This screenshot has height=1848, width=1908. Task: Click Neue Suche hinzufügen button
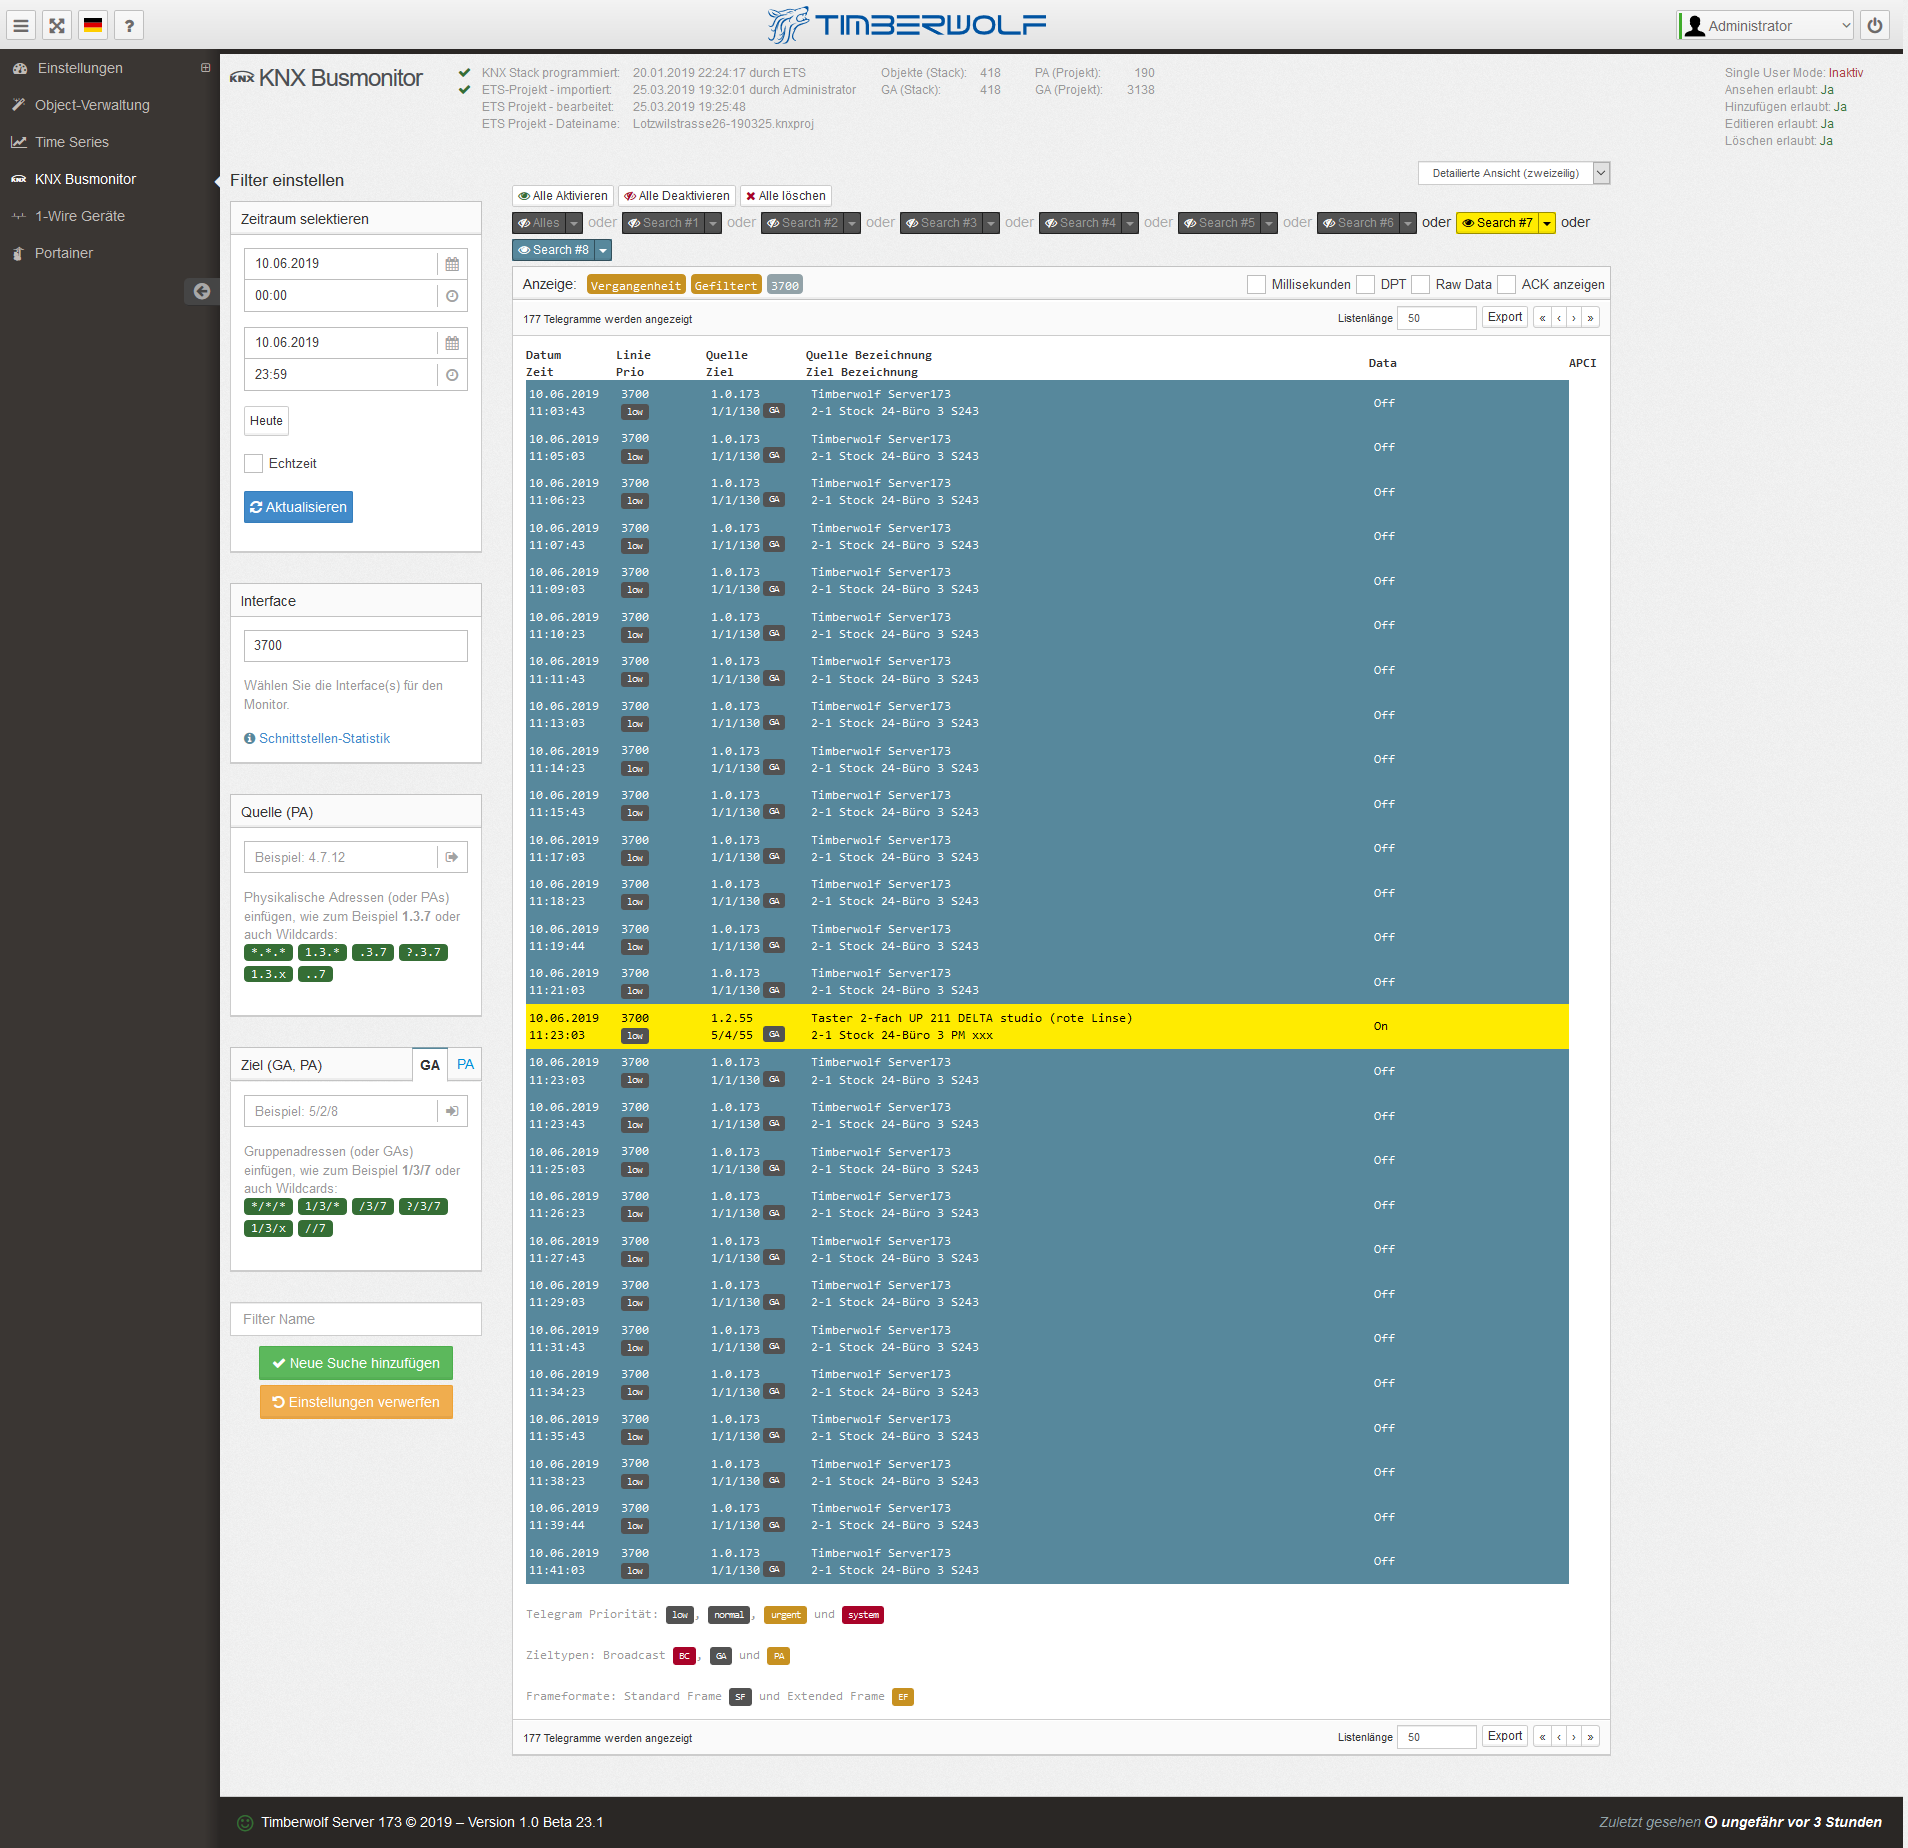pos(356,1363)
